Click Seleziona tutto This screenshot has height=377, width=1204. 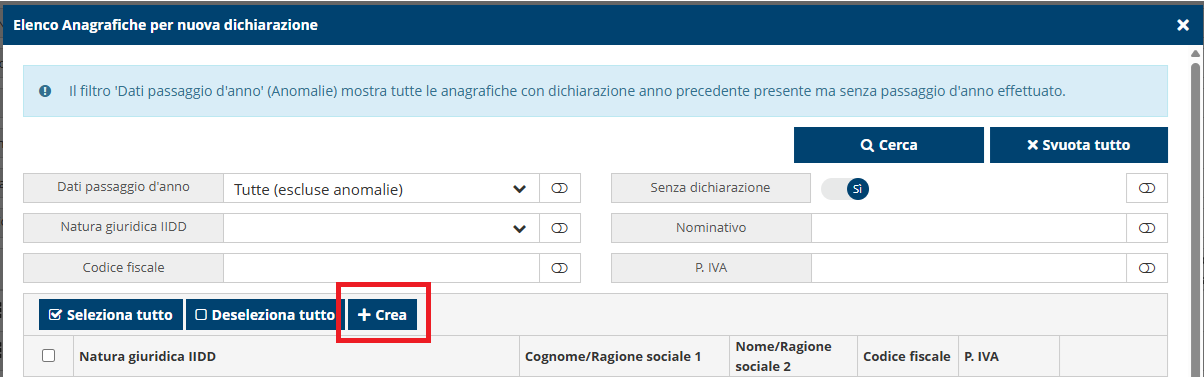pyautogui.click(x=111, y=314)
